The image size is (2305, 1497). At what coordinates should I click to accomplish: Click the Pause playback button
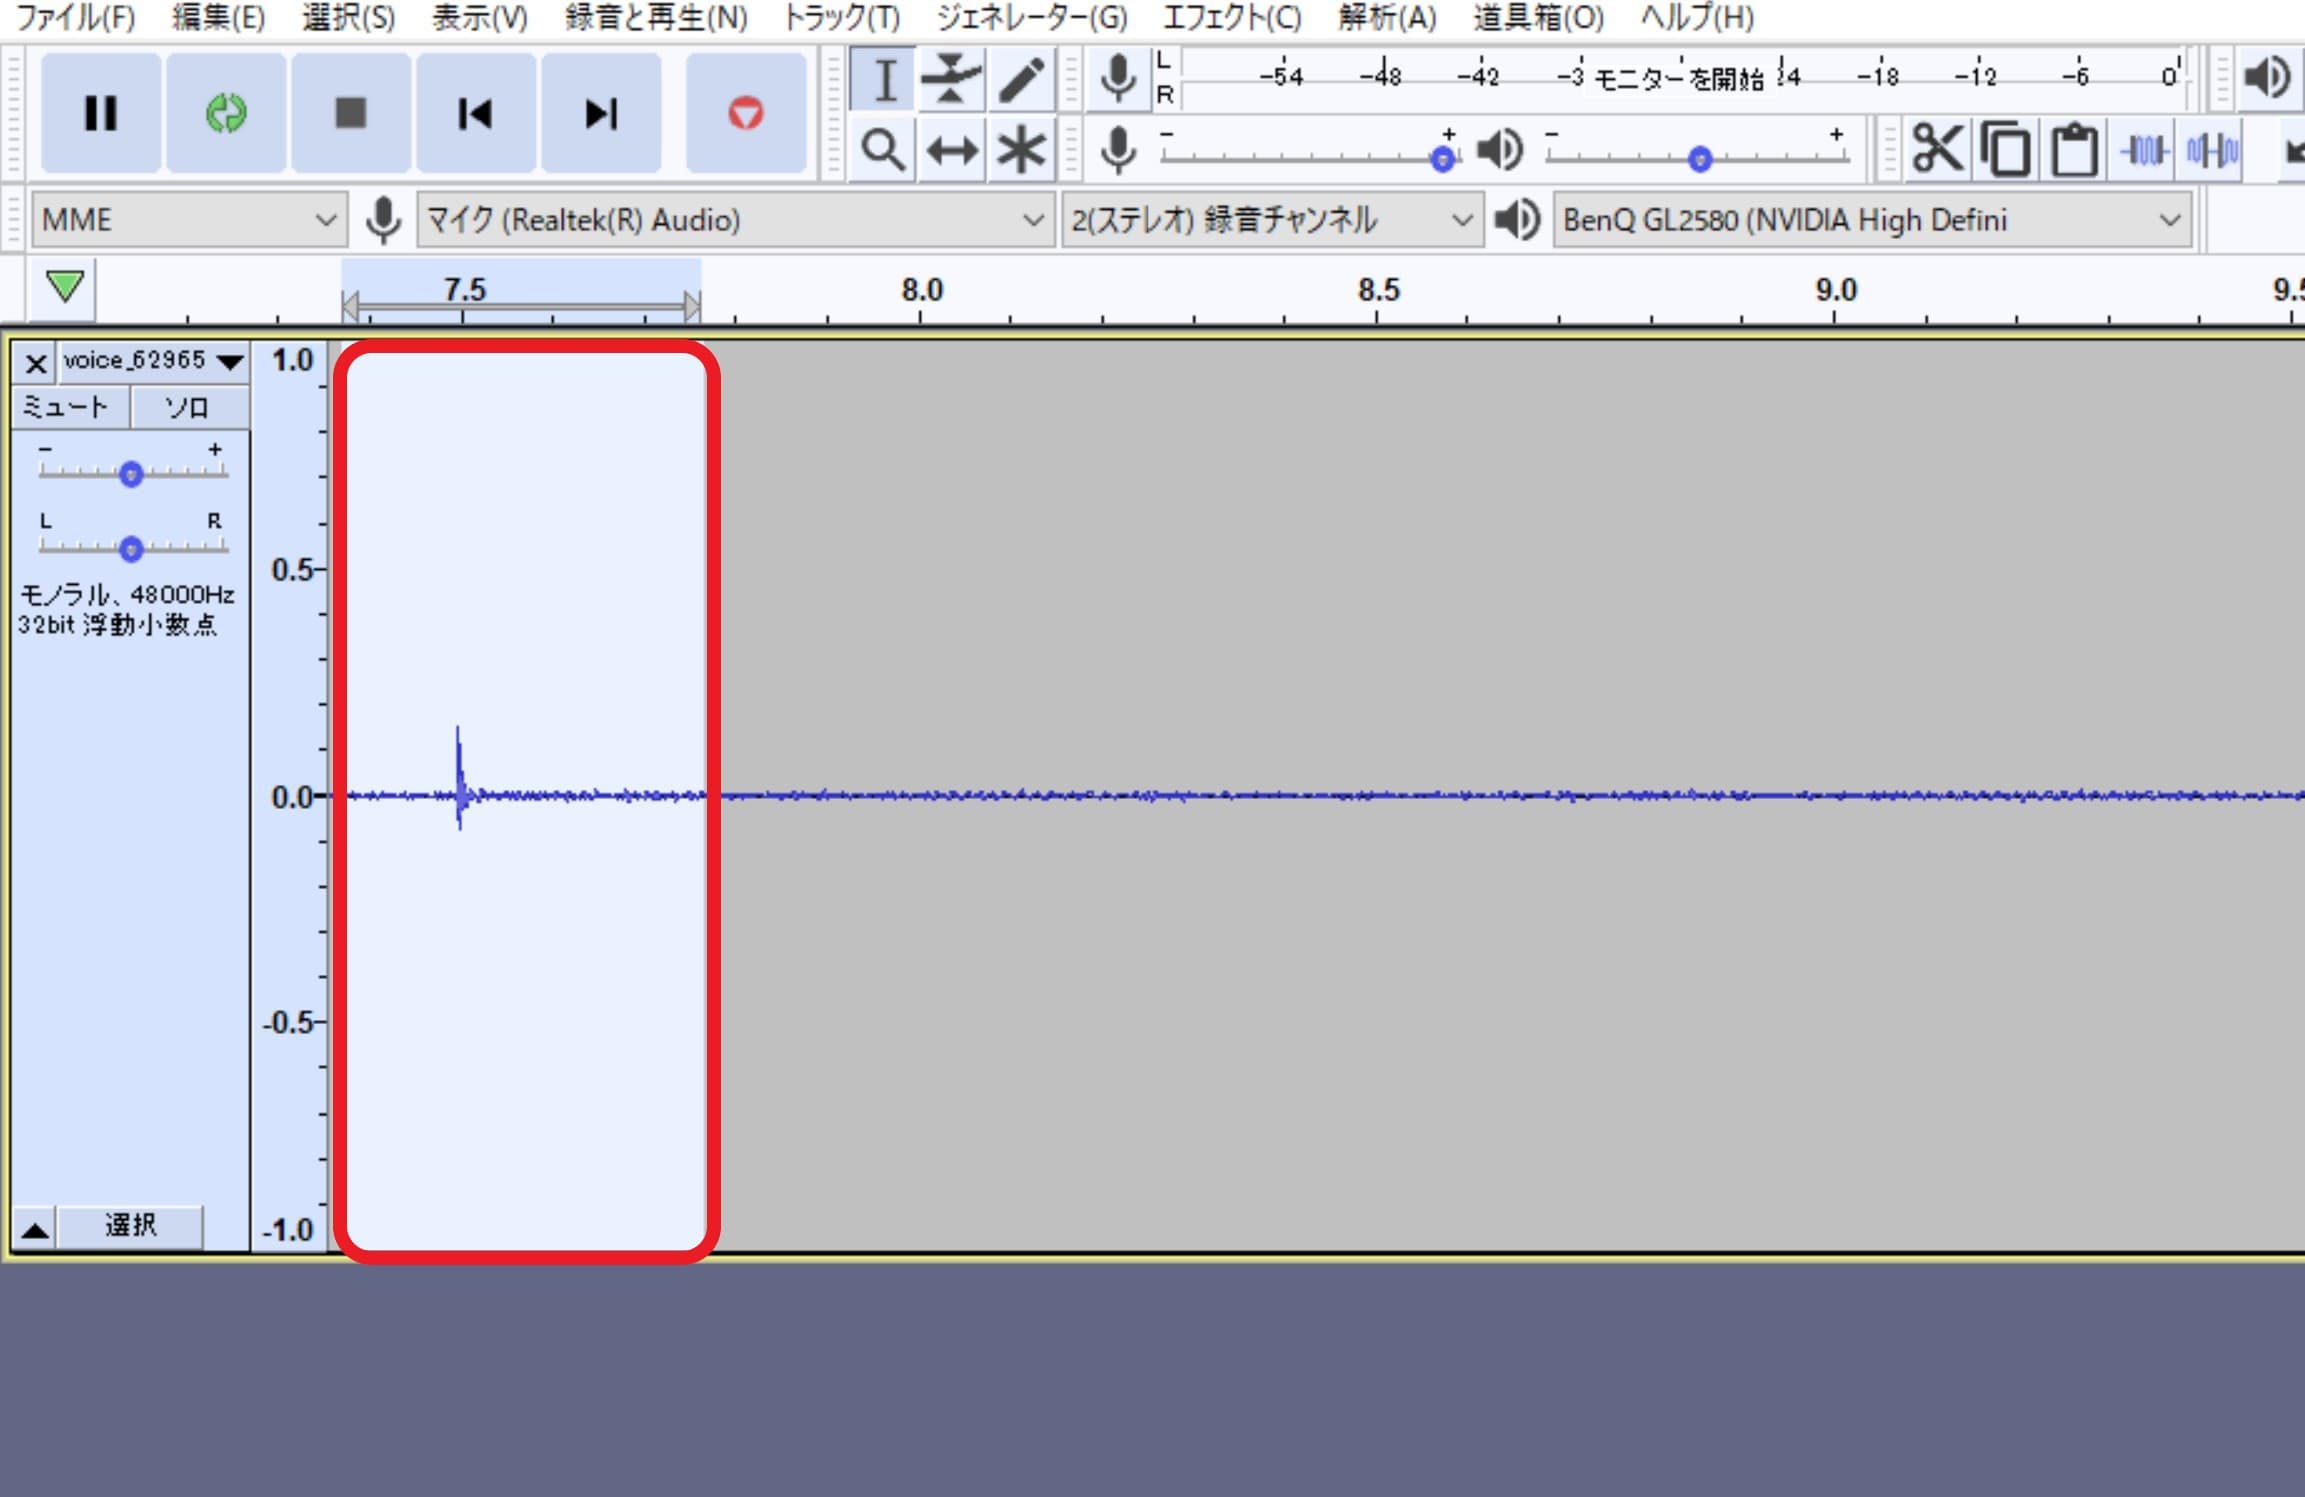click(x=100, y=113)
